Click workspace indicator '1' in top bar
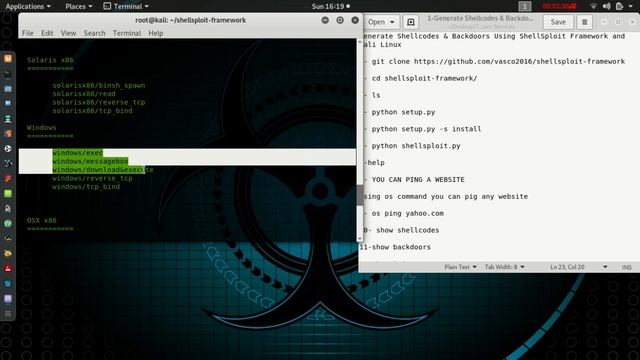Viewport: 640px width, 360px height. point(525,6)
